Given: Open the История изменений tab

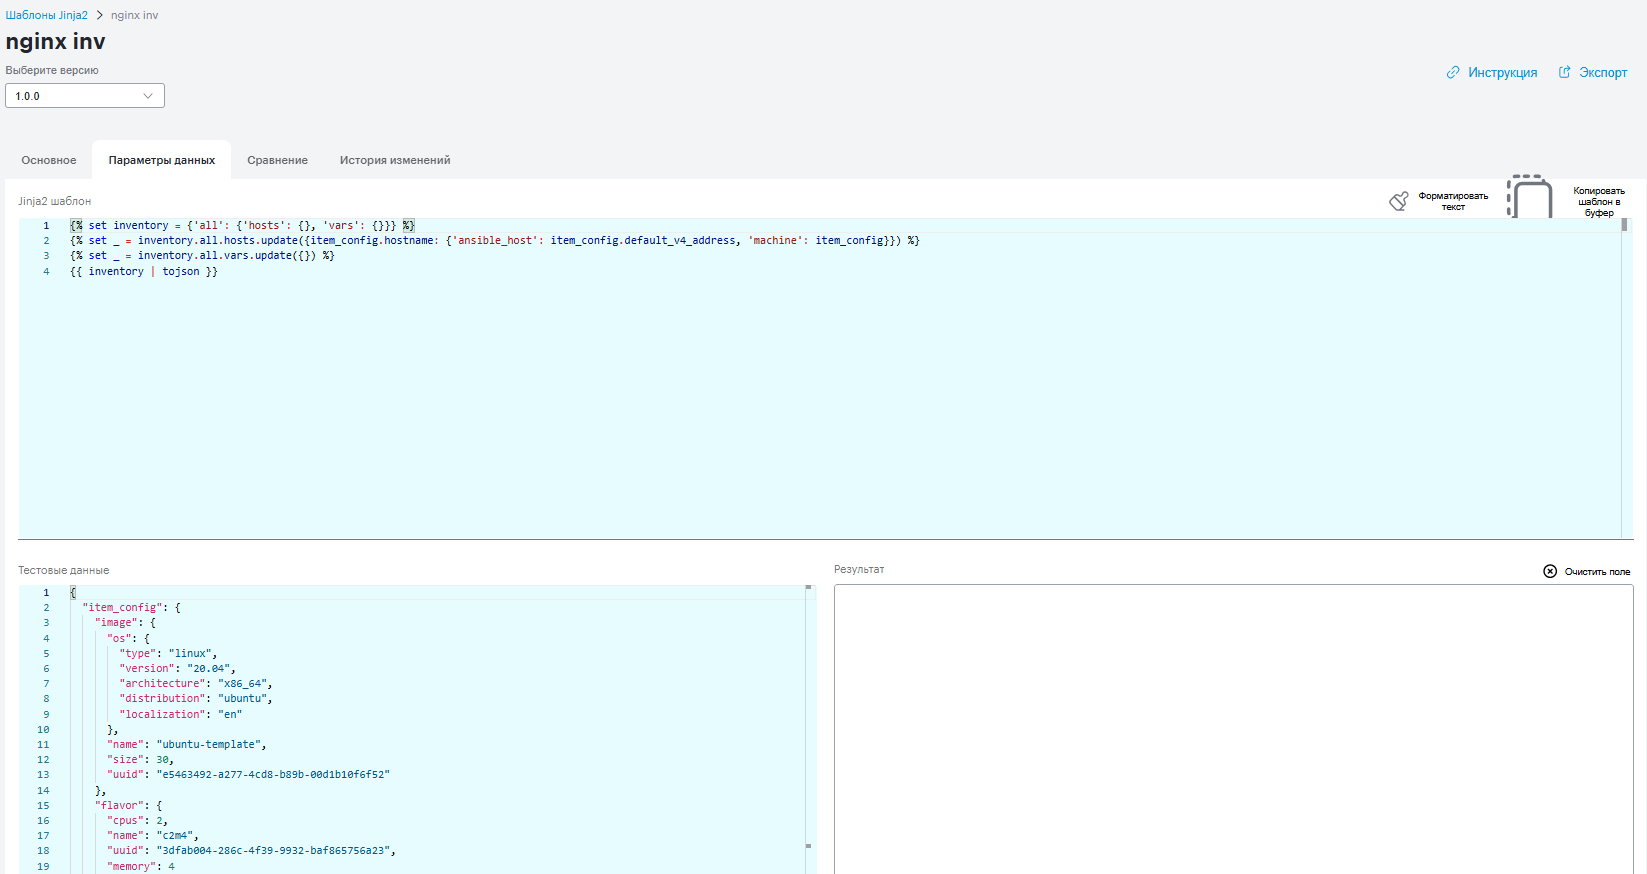Looking at the screenshot, I should click(x=395, y=160).
